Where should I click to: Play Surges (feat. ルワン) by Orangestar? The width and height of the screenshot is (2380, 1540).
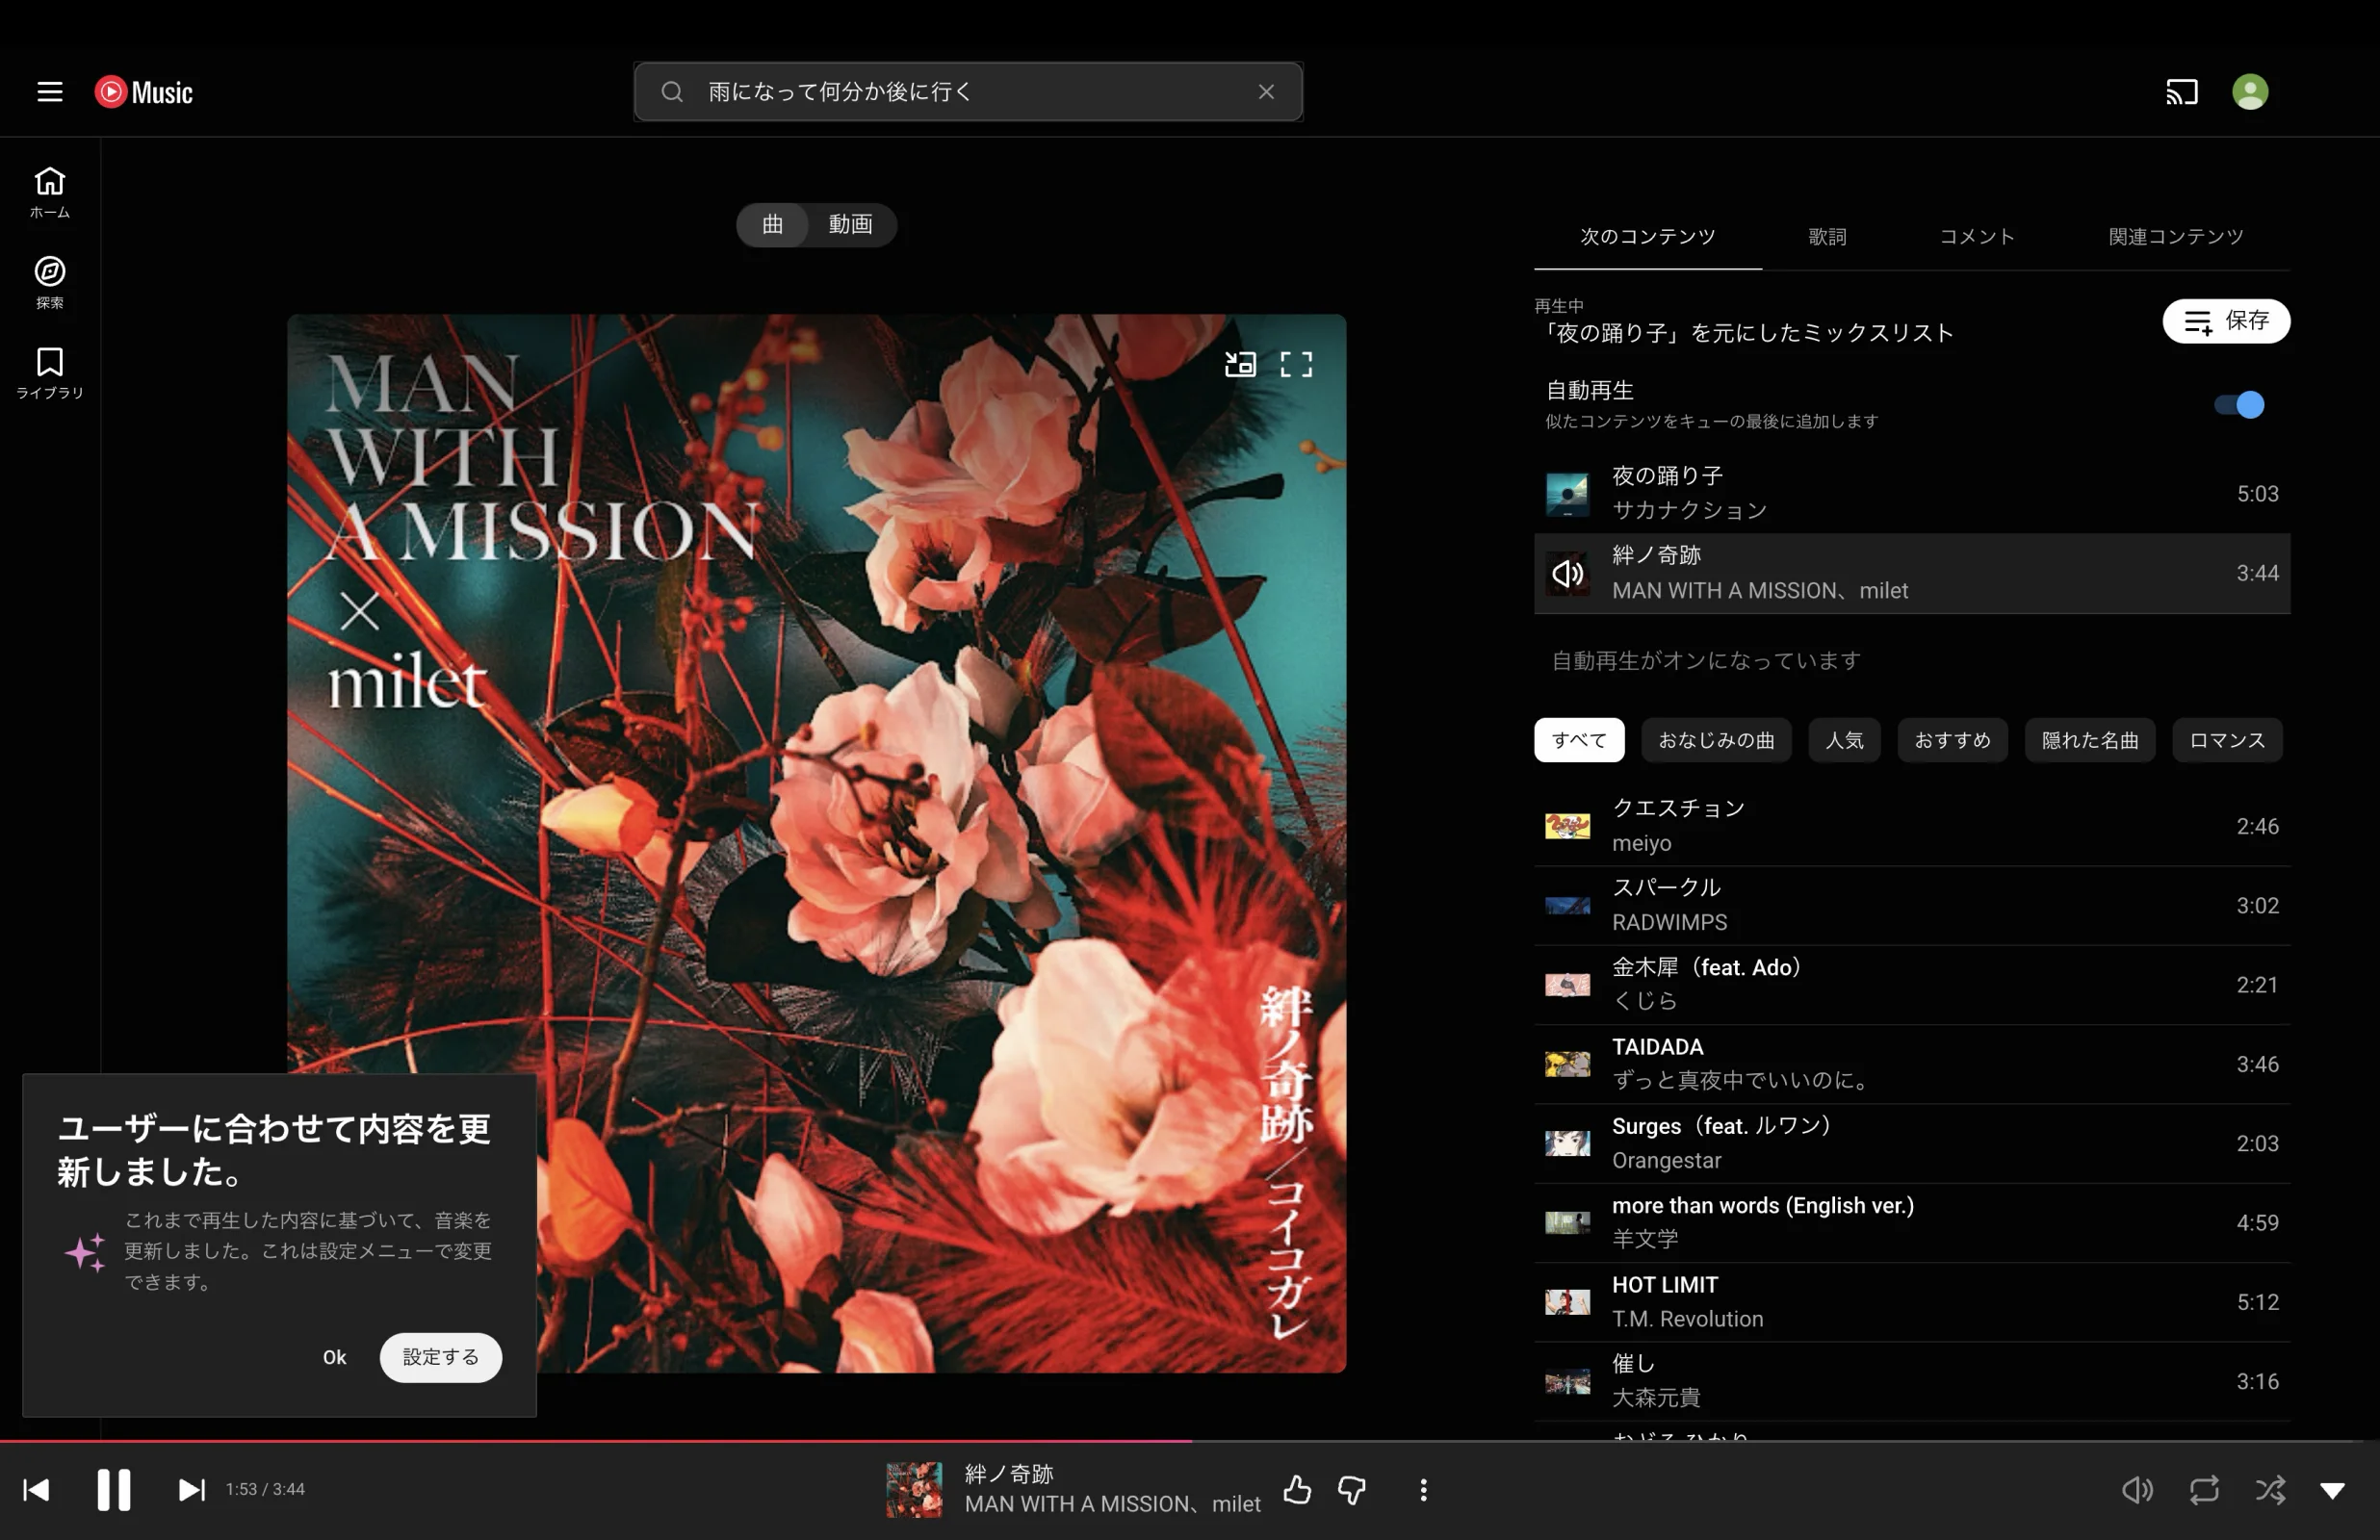point(1911,1143)
